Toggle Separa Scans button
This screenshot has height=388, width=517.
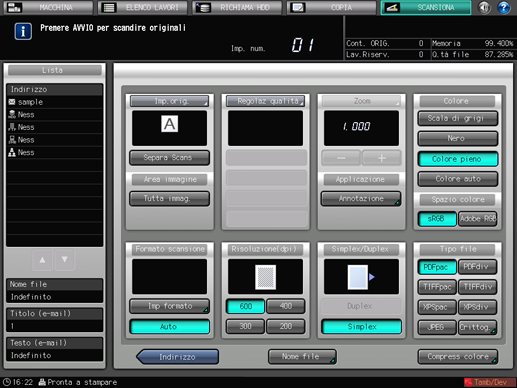tap(169, 158)
